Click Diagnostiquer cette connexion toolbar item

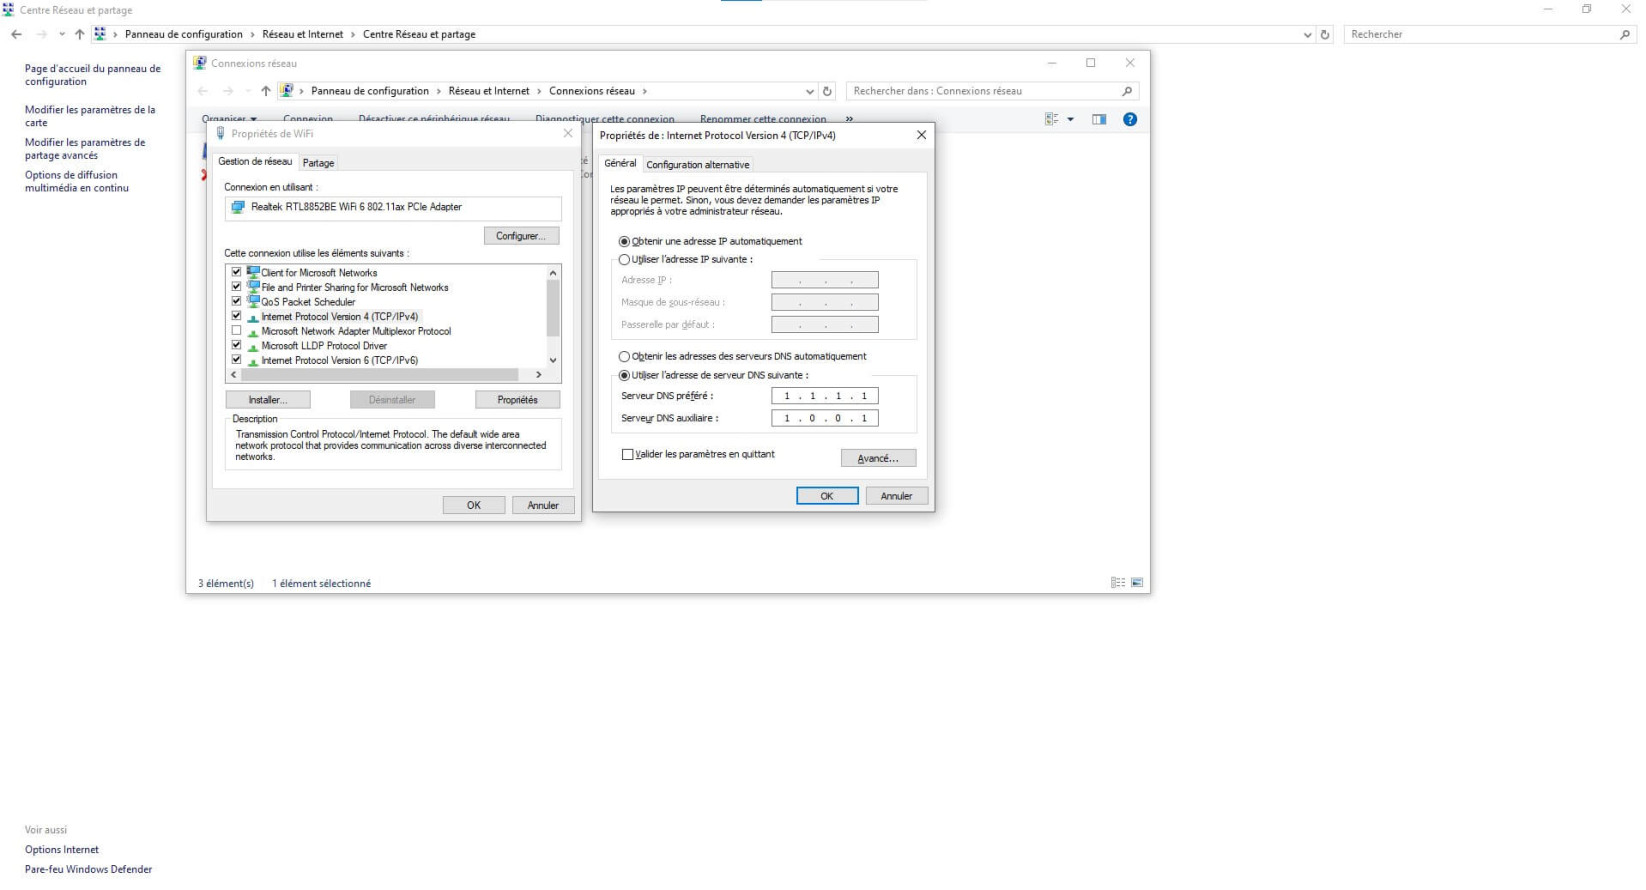click(605, 119)
